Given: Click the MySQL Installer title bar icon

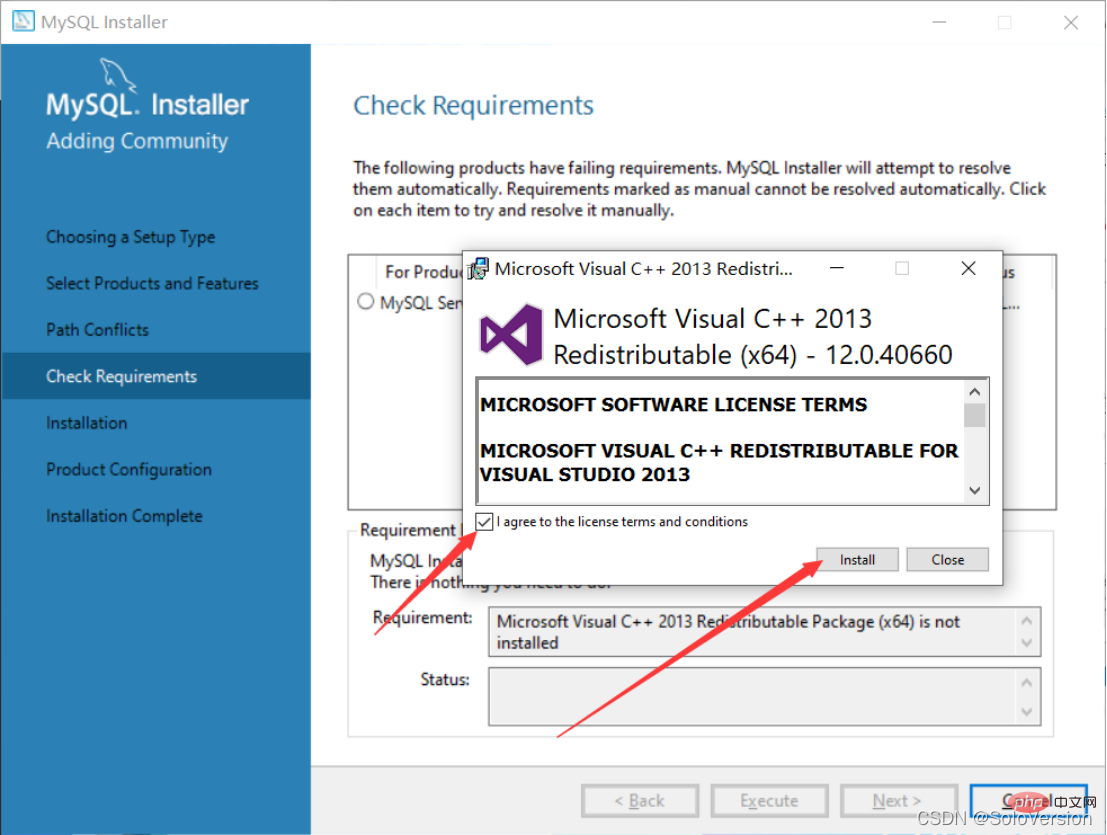Looking at the screenshot, I should point(23,21).
